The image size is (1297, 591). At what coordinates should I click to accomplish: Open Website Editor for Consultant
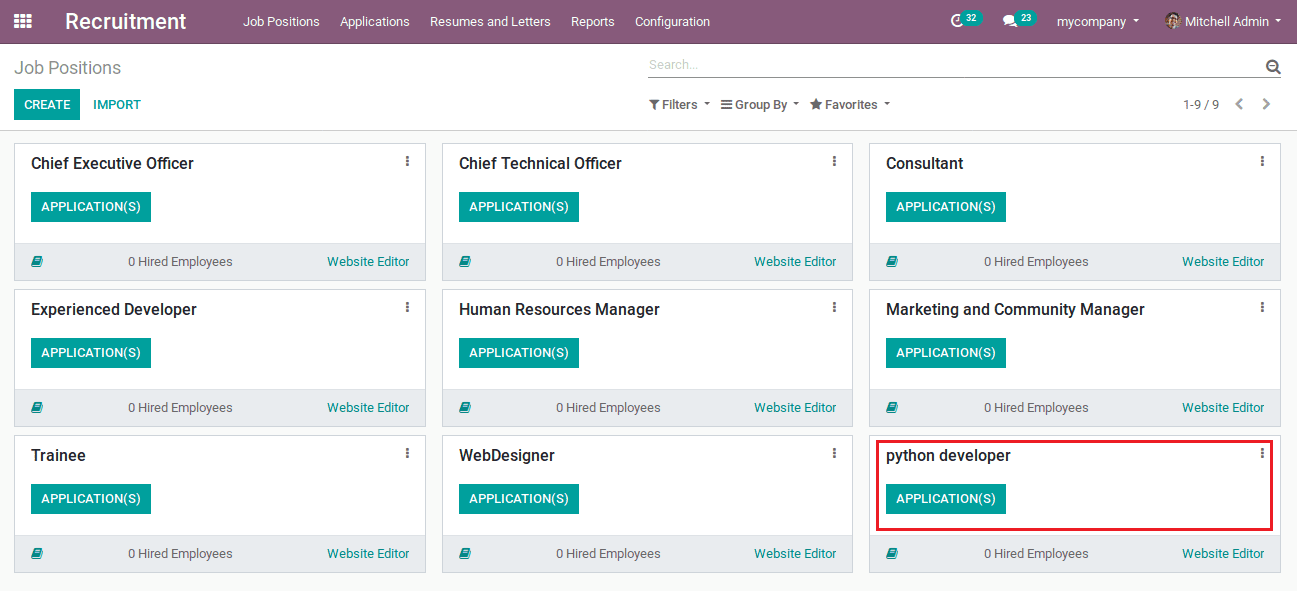(1223, 262)
